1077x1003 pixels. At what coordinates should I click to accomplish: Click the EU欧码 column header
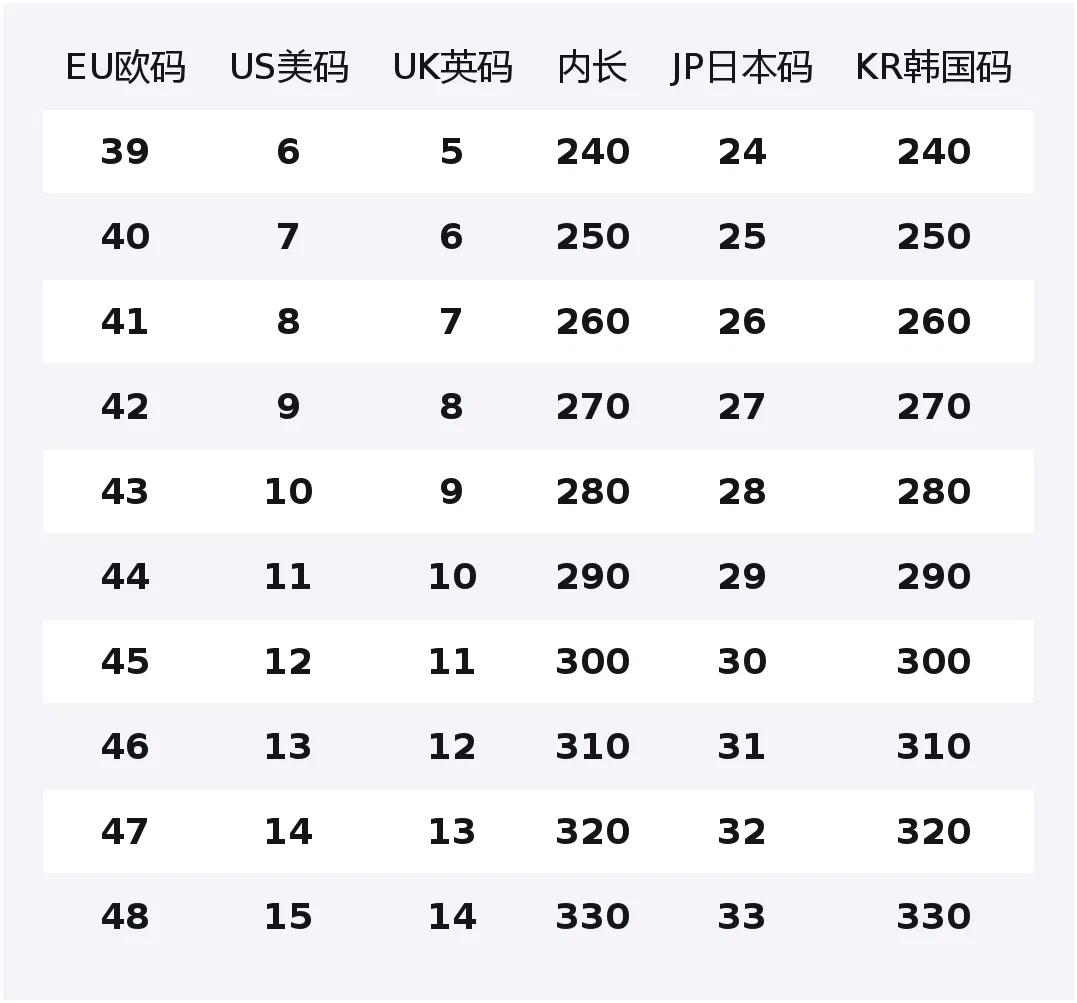pyautogui.click(x=126, y=67)
